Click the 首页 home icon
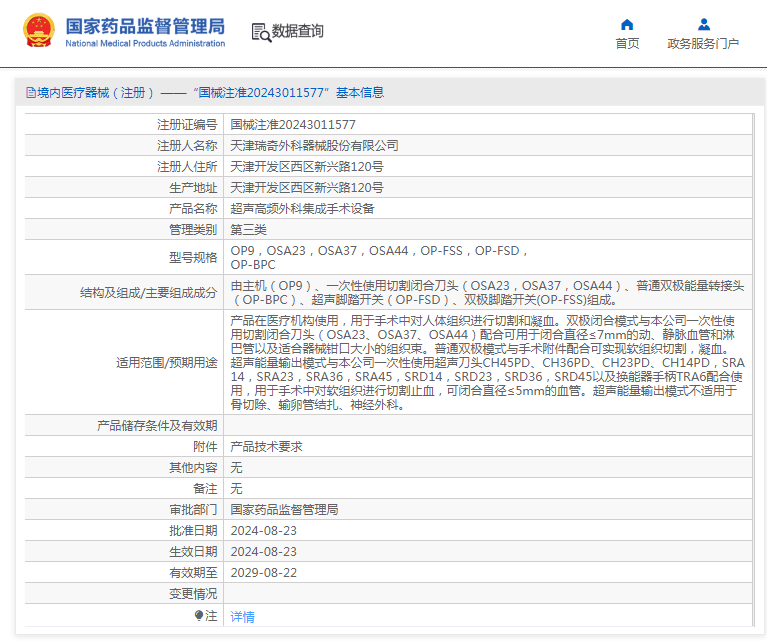Image resolution: width=767 pixels, height=641 pixels. (x=627, y=24)
